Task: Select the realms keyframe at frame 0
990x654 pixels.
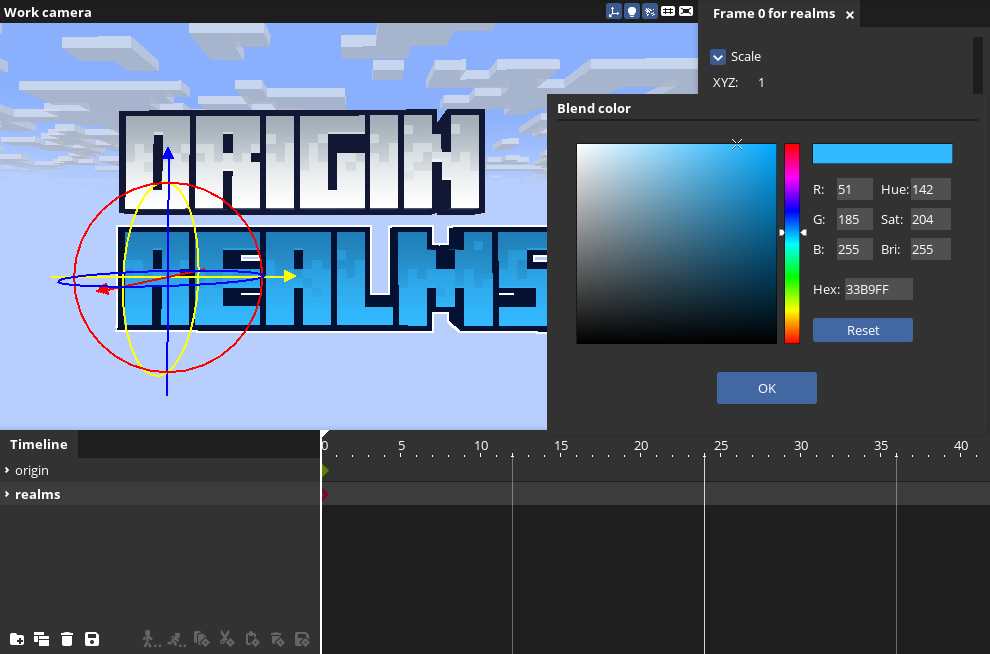Action: pyautogui.click(x=324, y=494)
